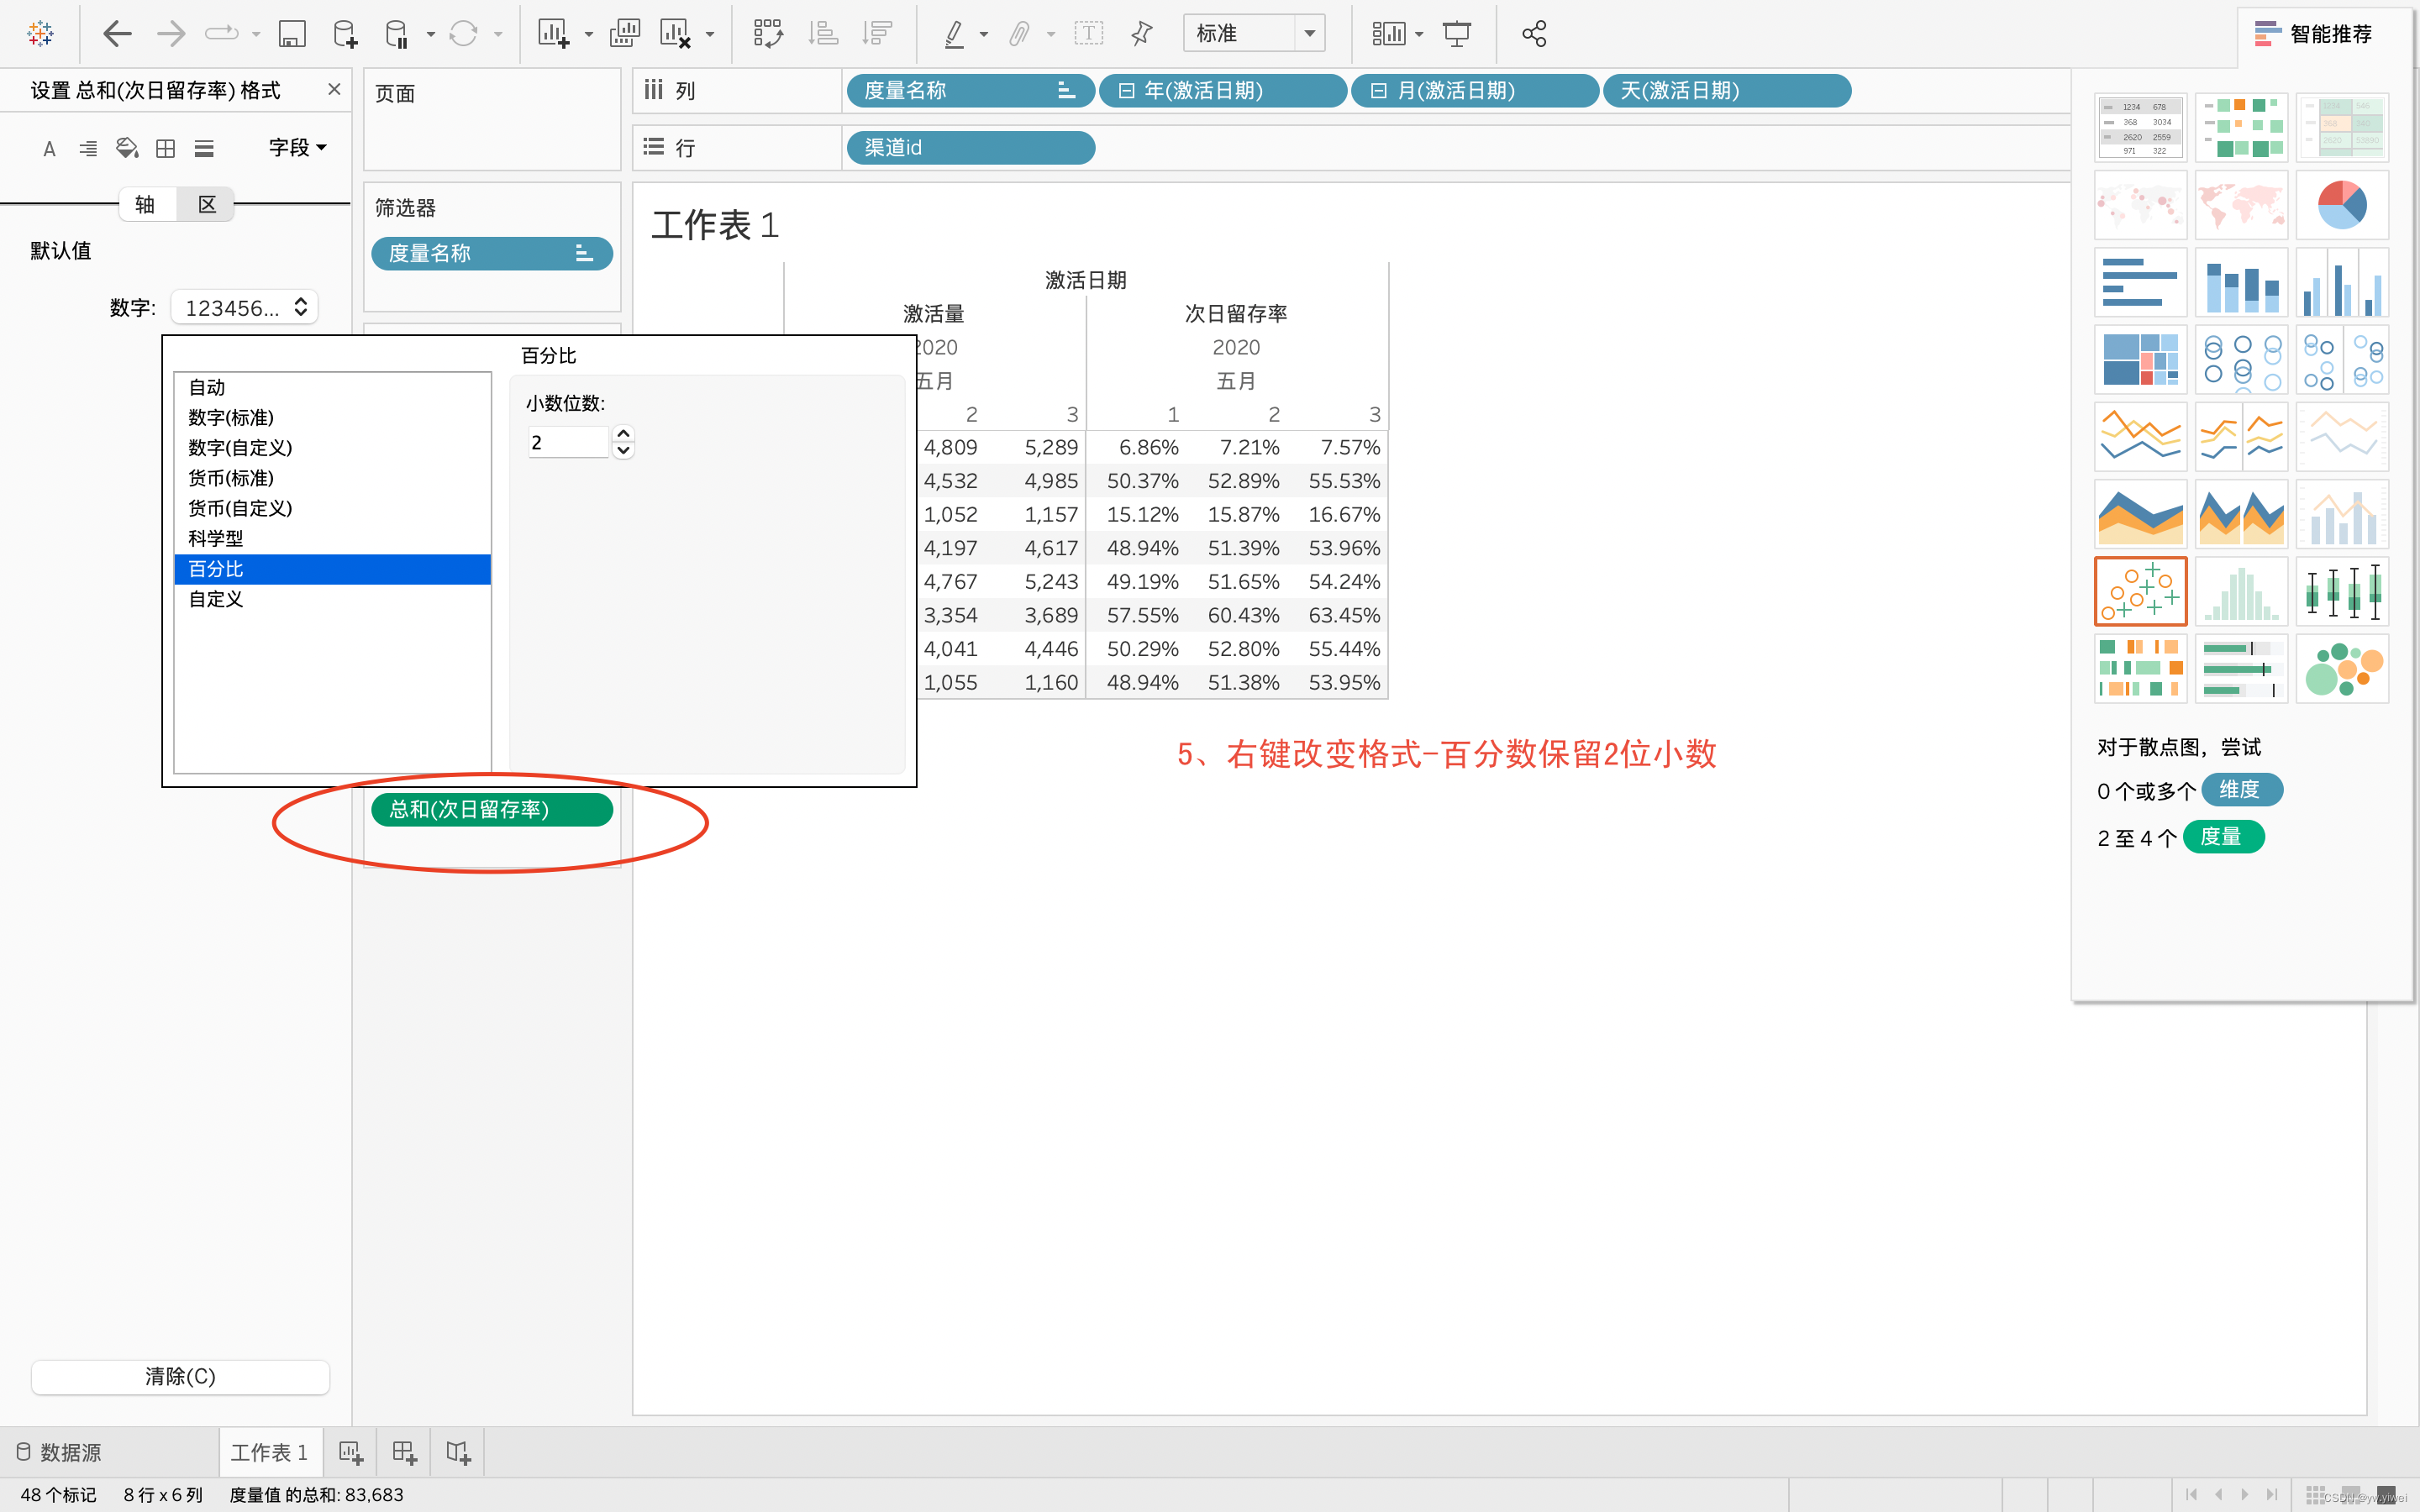Click the 小数位数 input field

tap(567, 442)
